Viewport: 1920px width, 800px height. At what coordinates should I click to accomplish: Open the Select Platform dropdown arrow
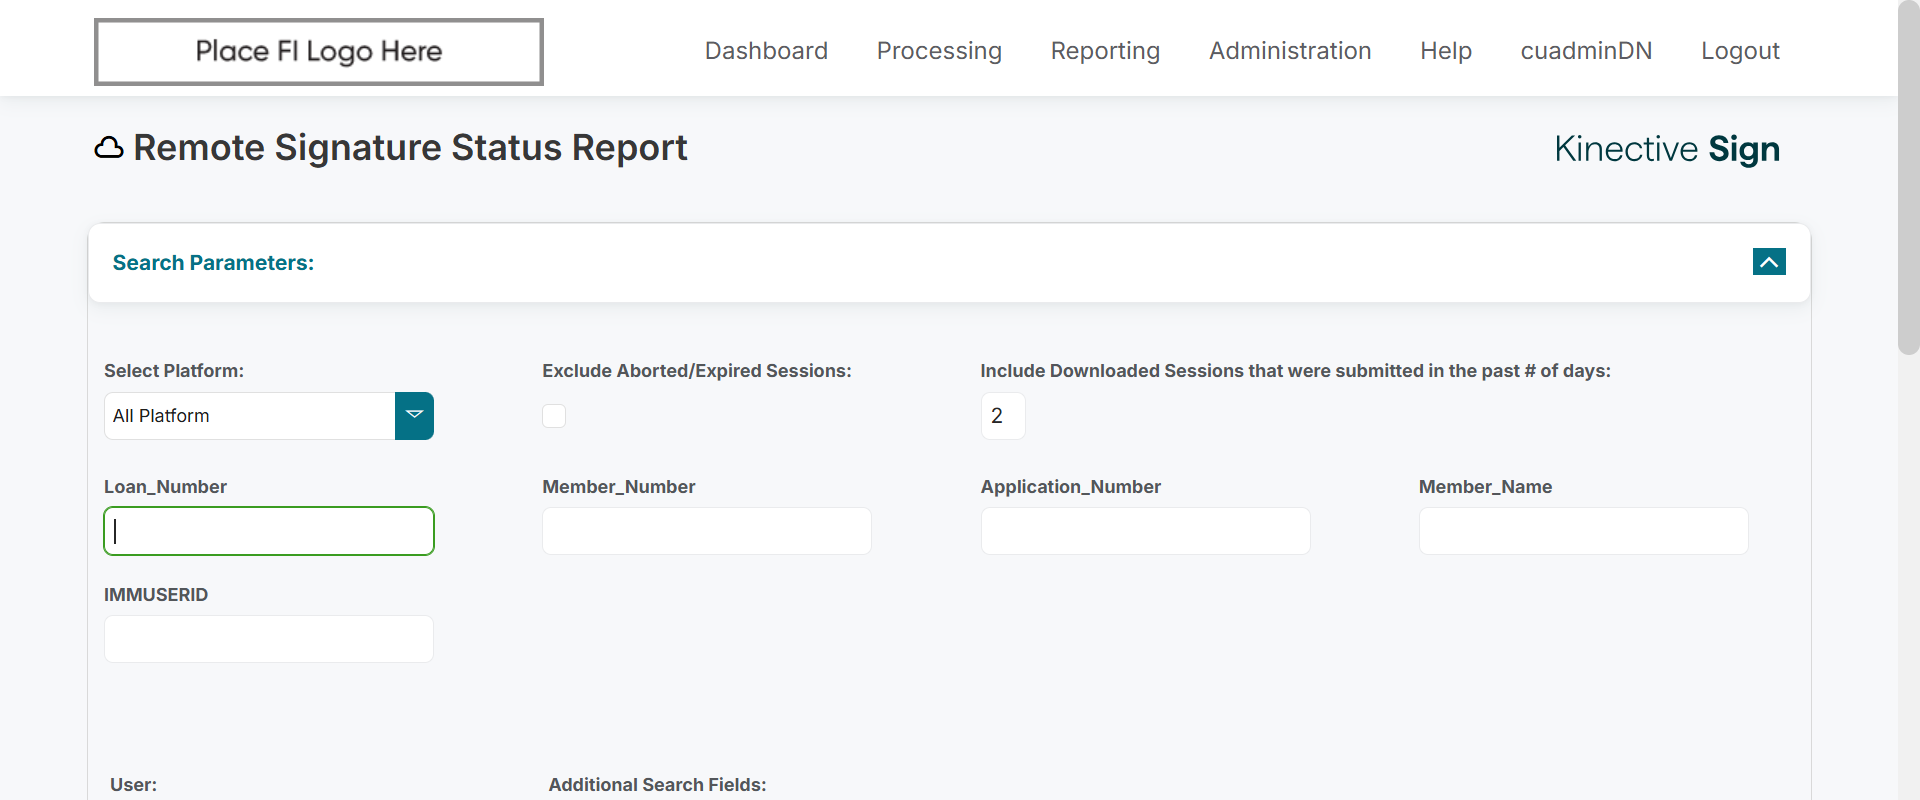tap(414, 416)
